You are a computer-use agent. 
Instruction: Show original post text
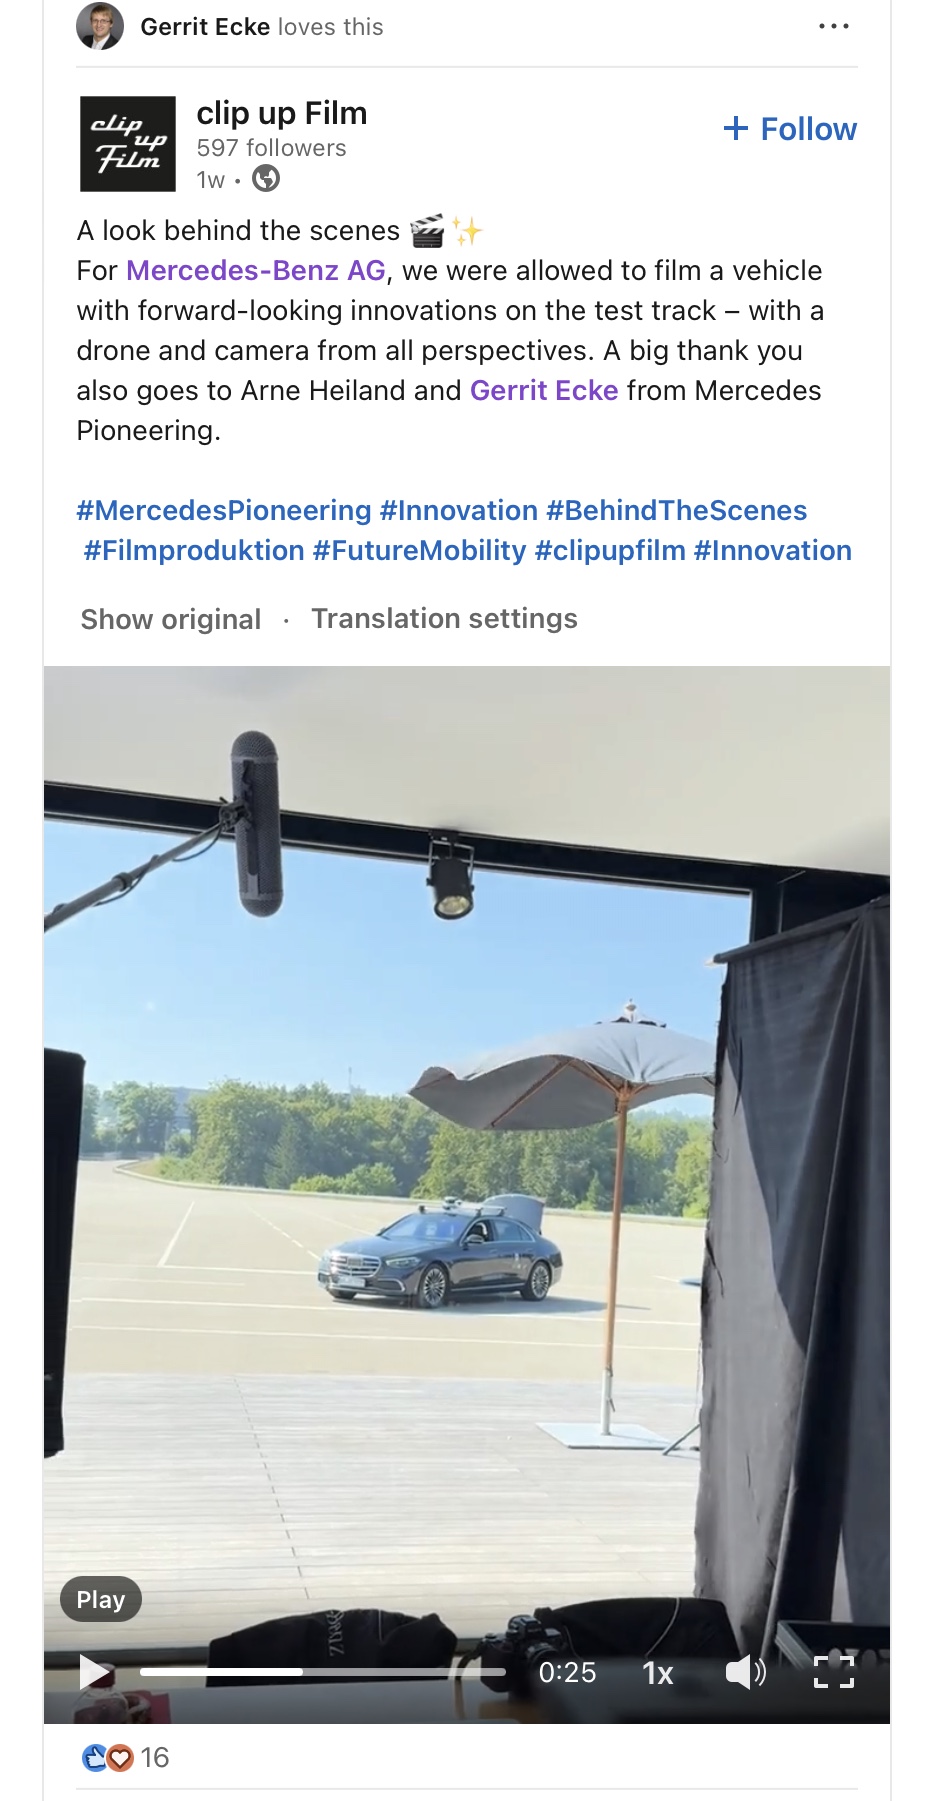(171, 620)
